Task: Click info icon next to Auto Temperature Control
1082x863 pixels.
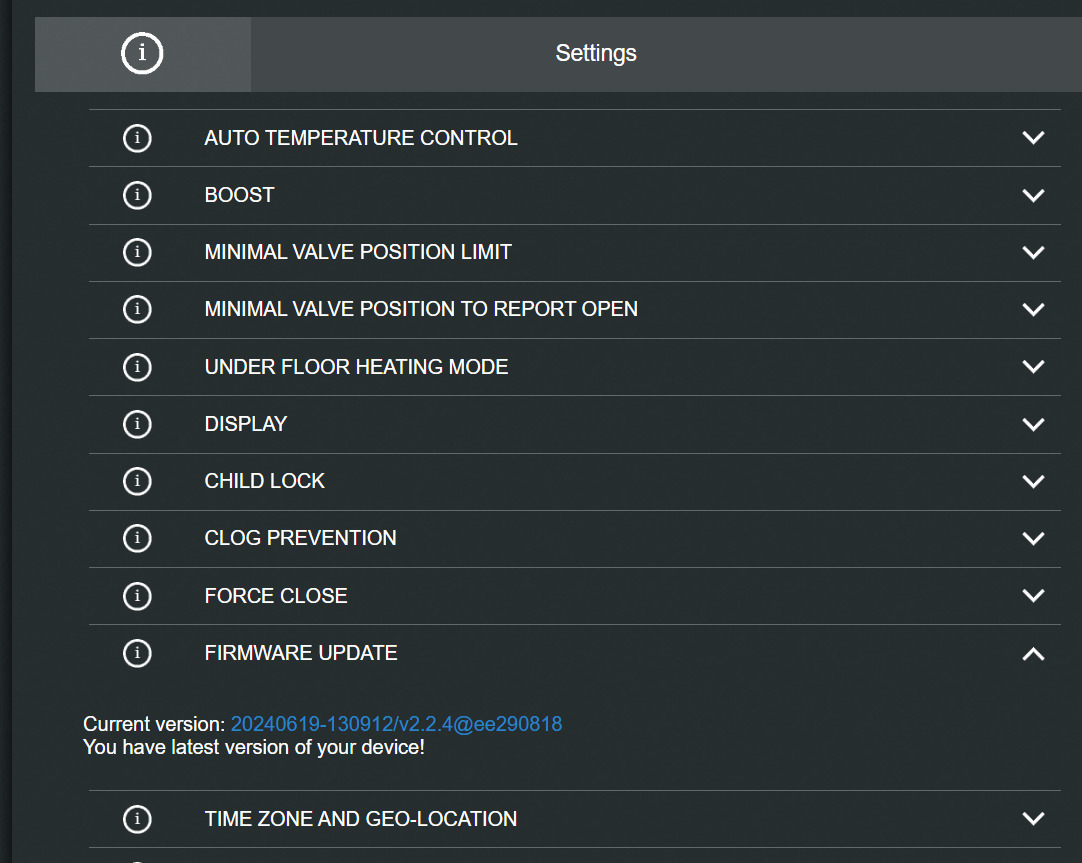Action: (137, 138)
